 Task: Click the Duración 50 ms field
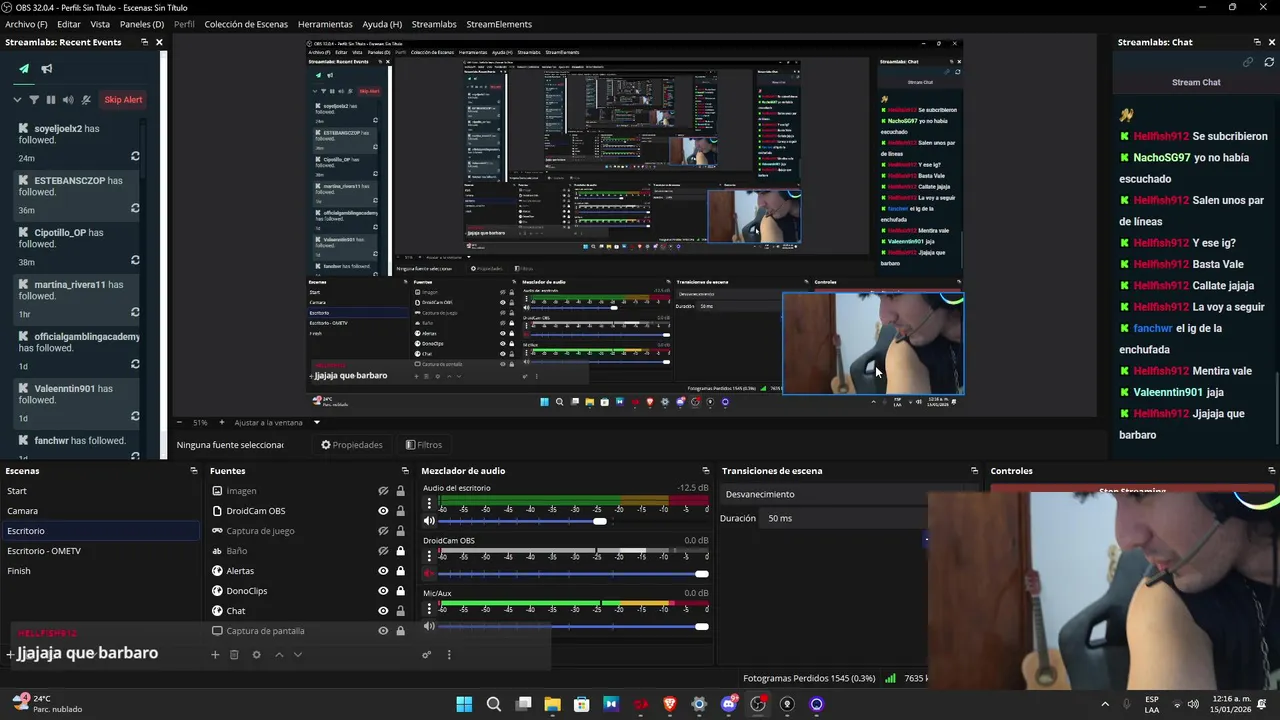845,518
